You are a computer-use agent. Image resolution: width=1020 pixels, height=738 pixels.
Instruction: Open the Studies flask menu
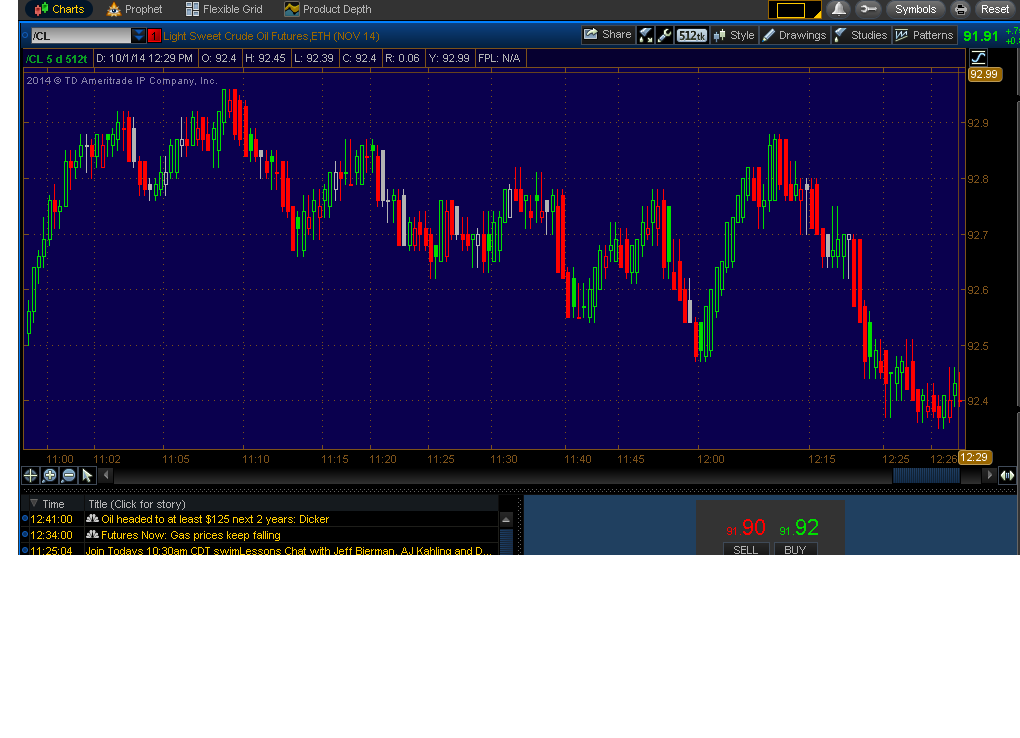tap(861, 36)
